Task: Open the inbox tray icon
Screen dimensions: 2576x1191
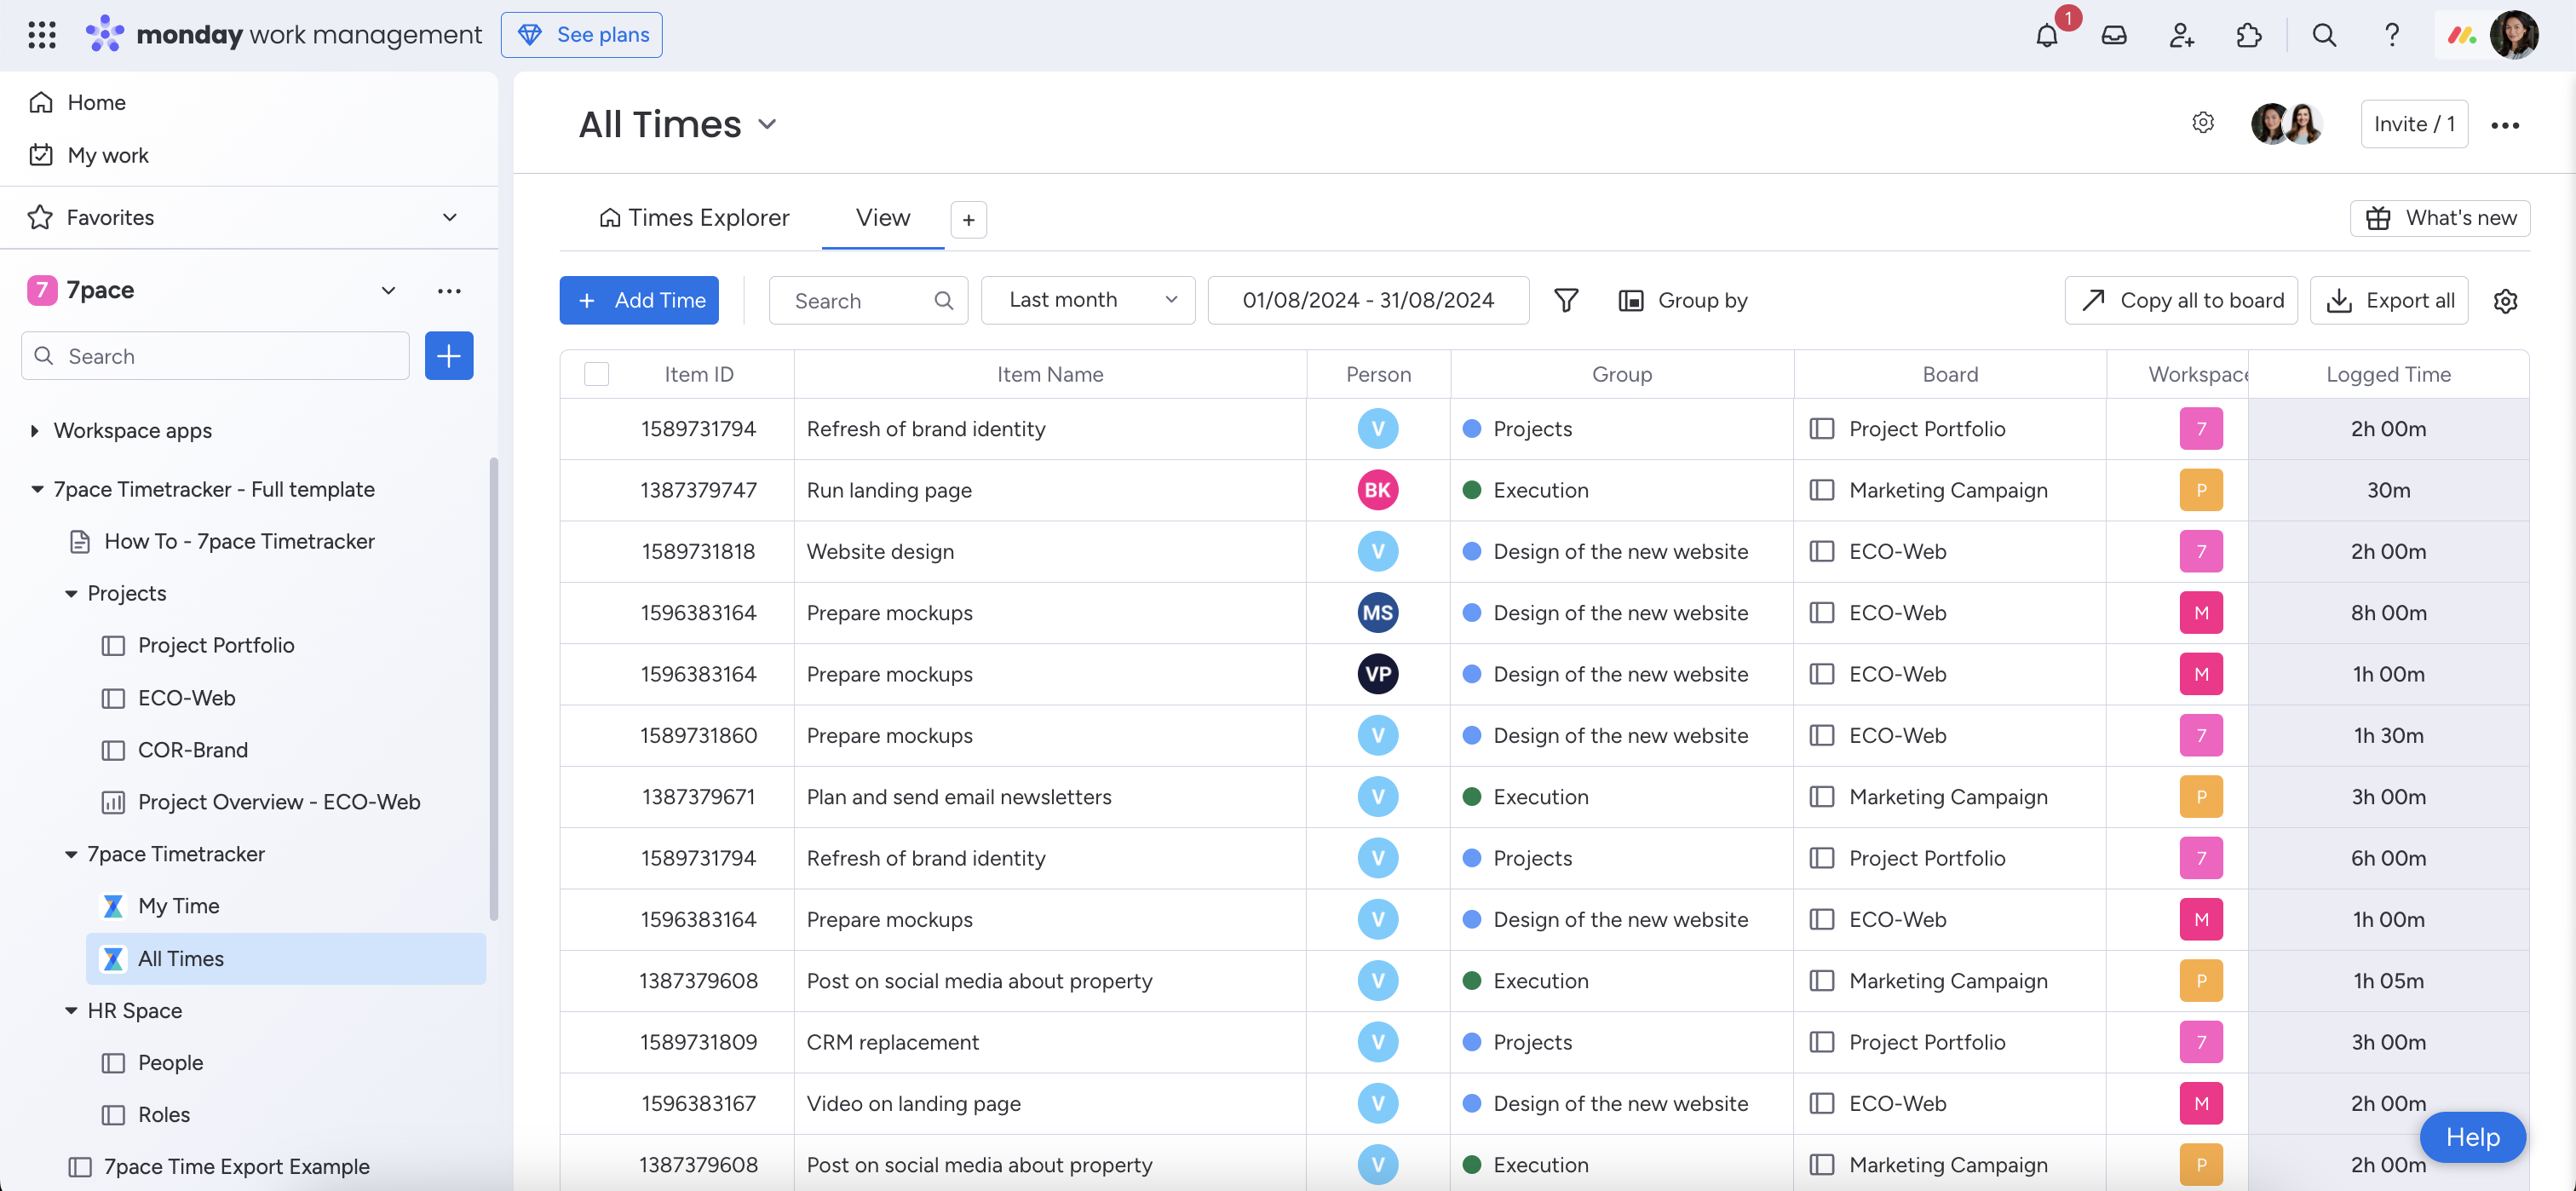Action: pyautogui.click(x=2114, y=35)
